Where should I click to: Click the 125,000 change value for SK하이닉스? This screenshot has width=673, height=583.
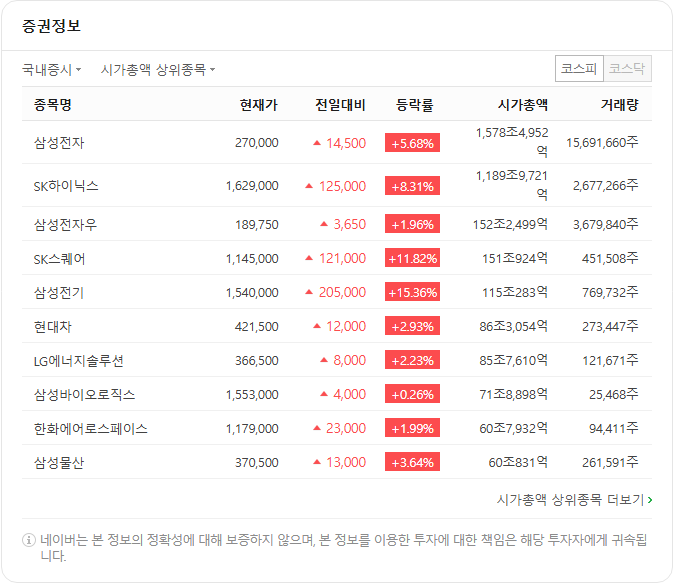pyautogui.click(x=342, y=186)
